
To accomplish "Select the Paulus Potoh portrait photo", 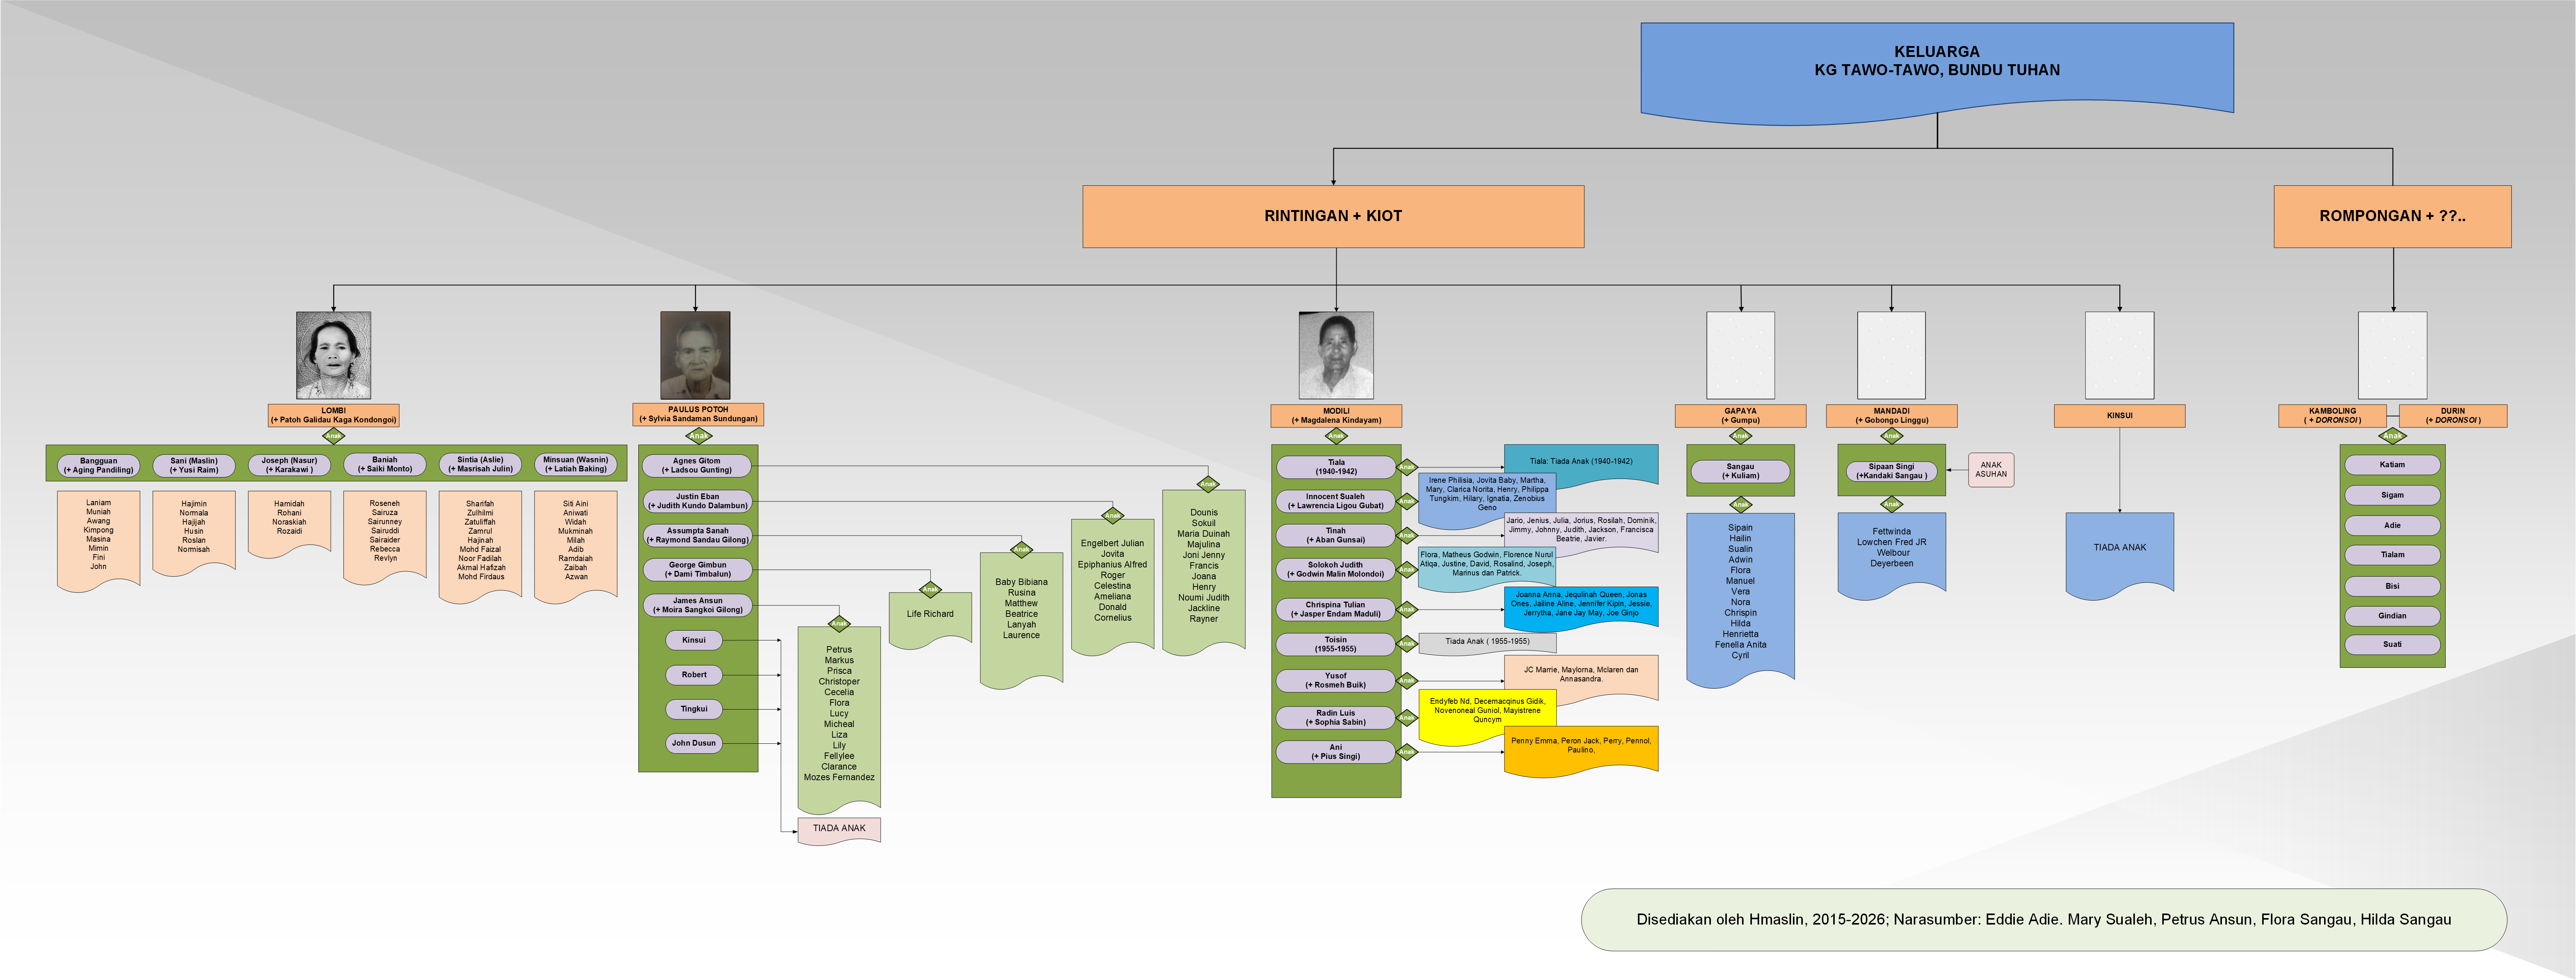I will click(x=695, y=355).
